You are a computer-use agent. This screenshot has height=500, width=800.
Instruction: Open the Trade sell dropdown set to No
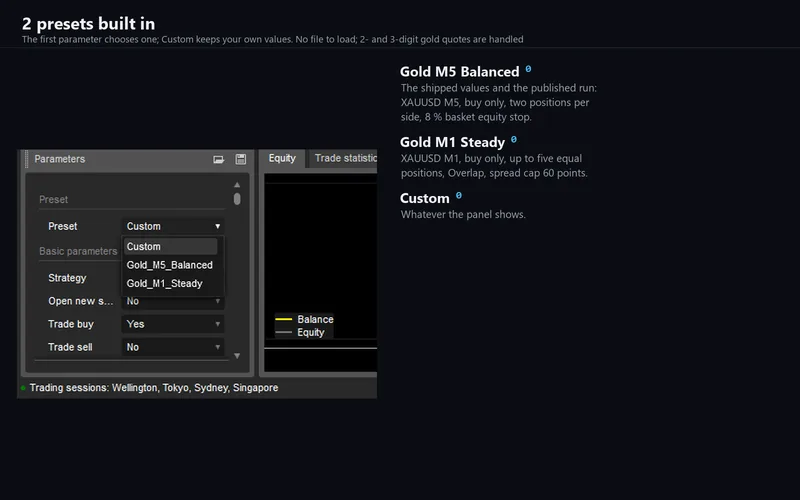coord(173,347)
